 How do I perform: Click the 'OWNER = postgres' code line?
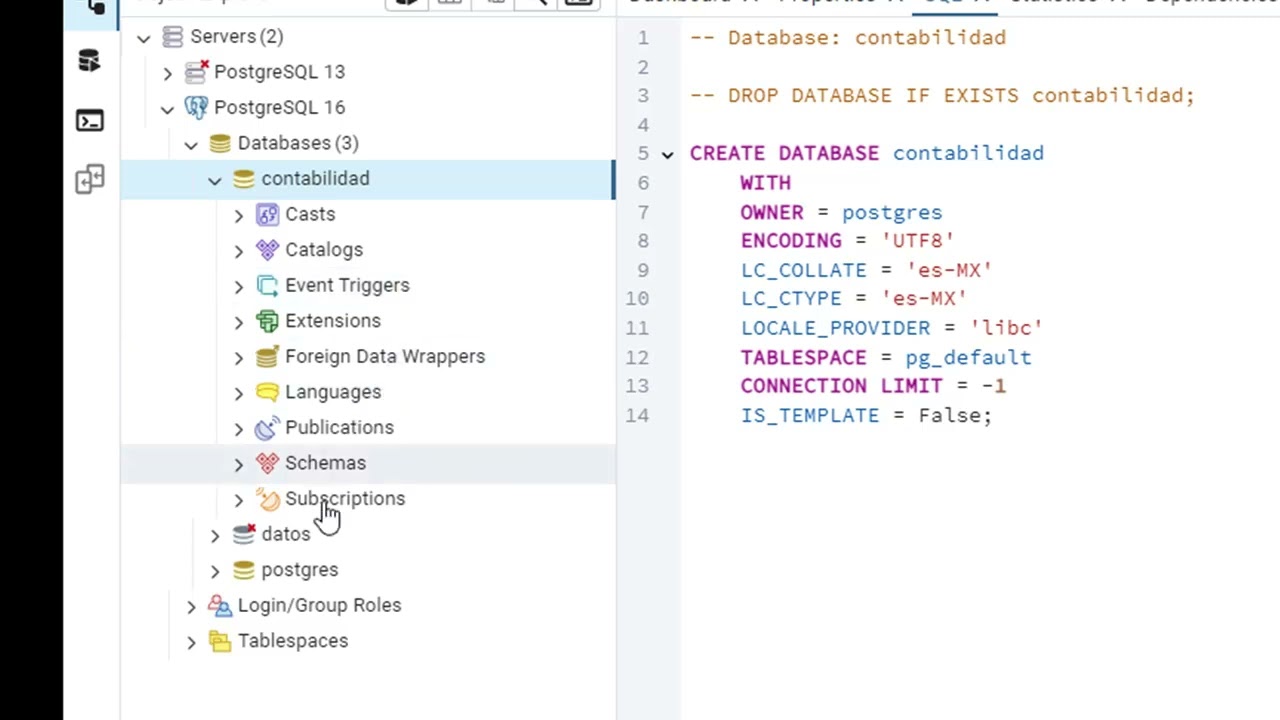[x=841, y=213]
